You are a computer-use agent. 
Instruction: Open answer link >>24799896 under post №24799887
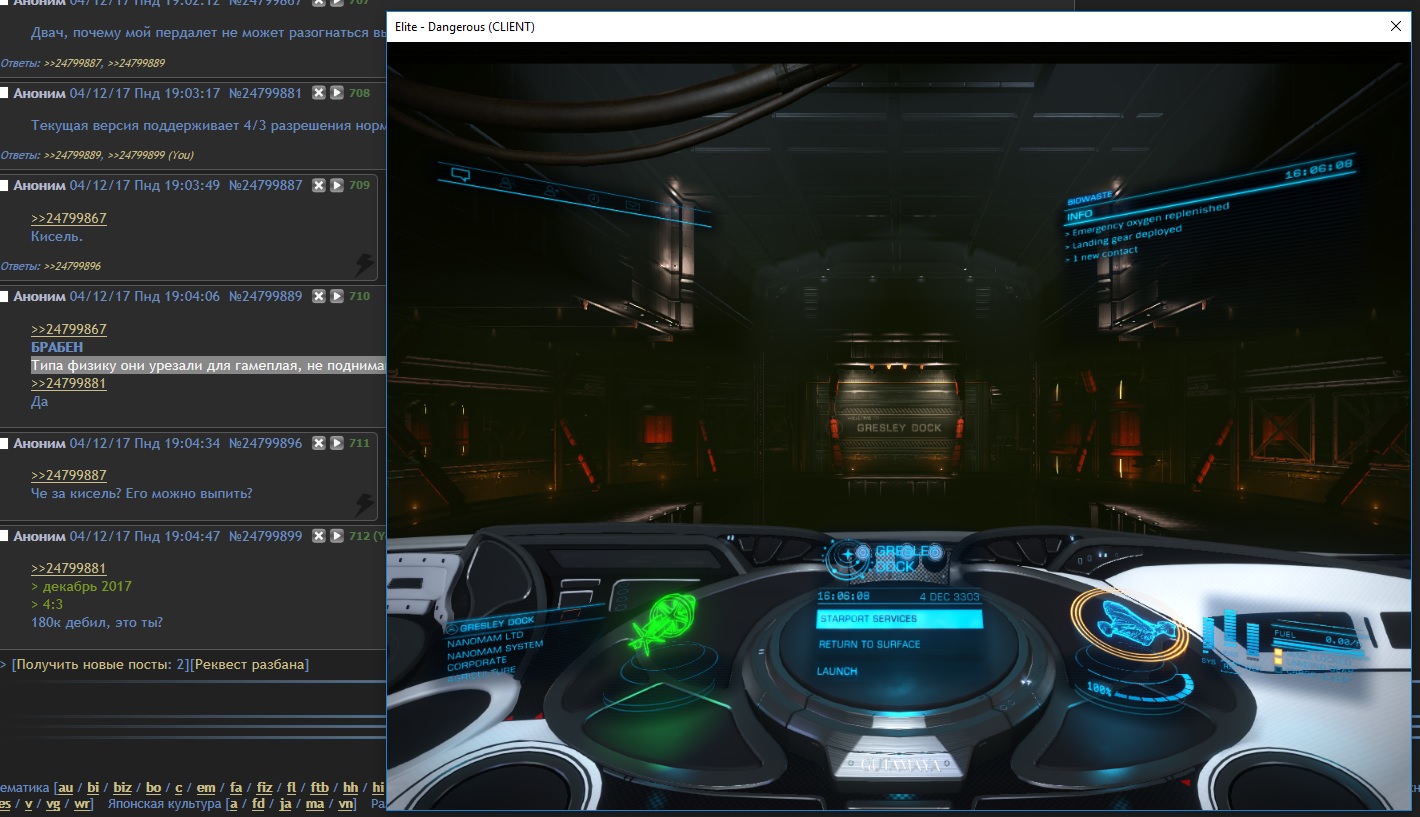[73, 266]
